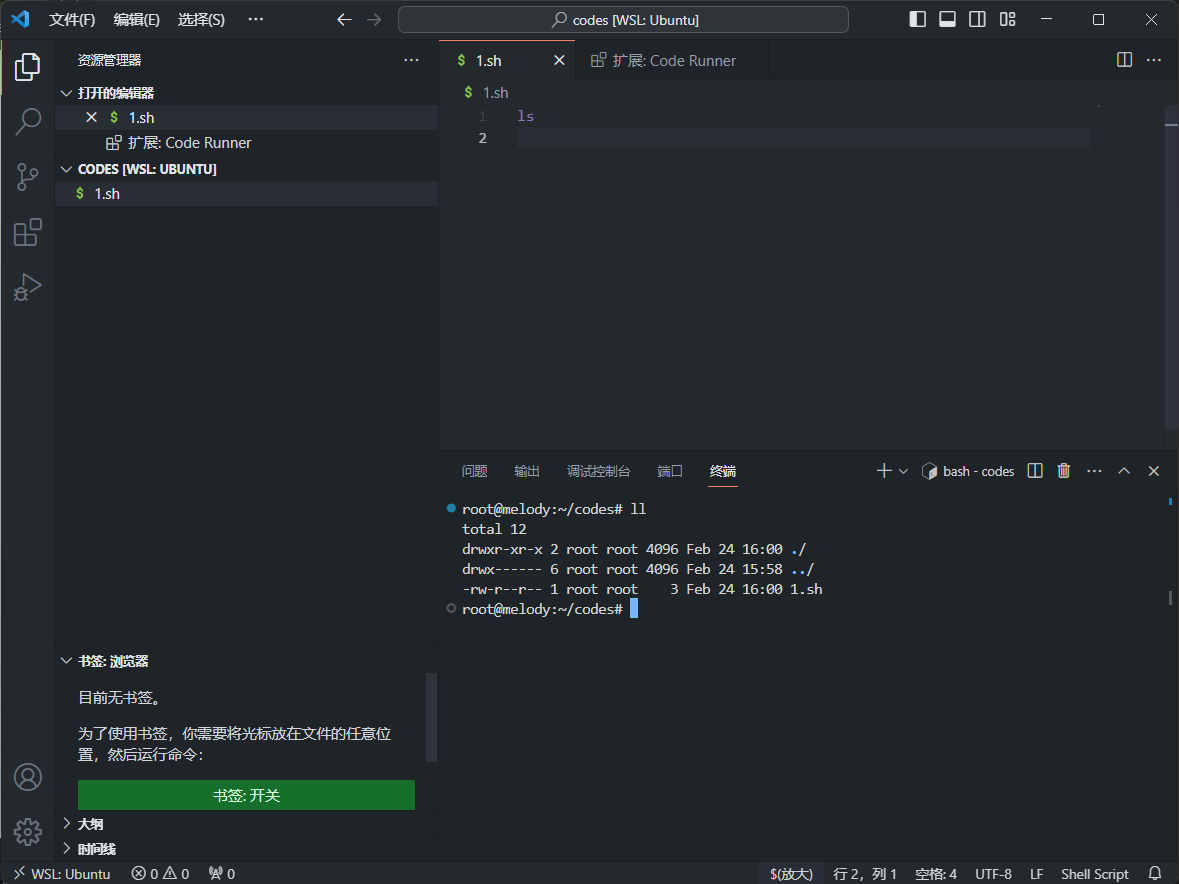Screen dimensions: 1179x884
Task: Open terminal panel more actions ellipsis
Action: point(1094,471)
